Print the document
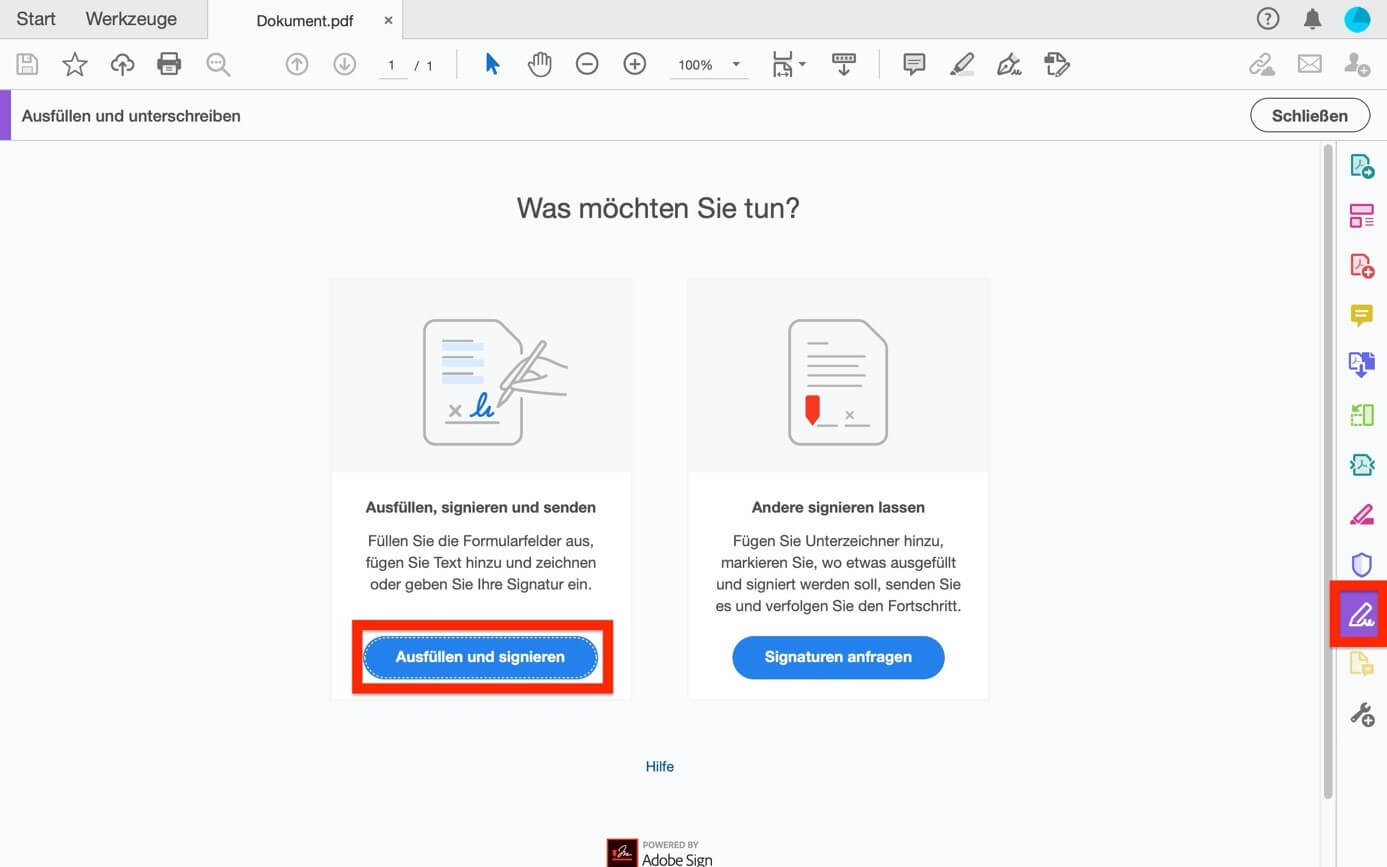Image resolution: width=1387 pixels, height=867 pixels. (169, 65)
